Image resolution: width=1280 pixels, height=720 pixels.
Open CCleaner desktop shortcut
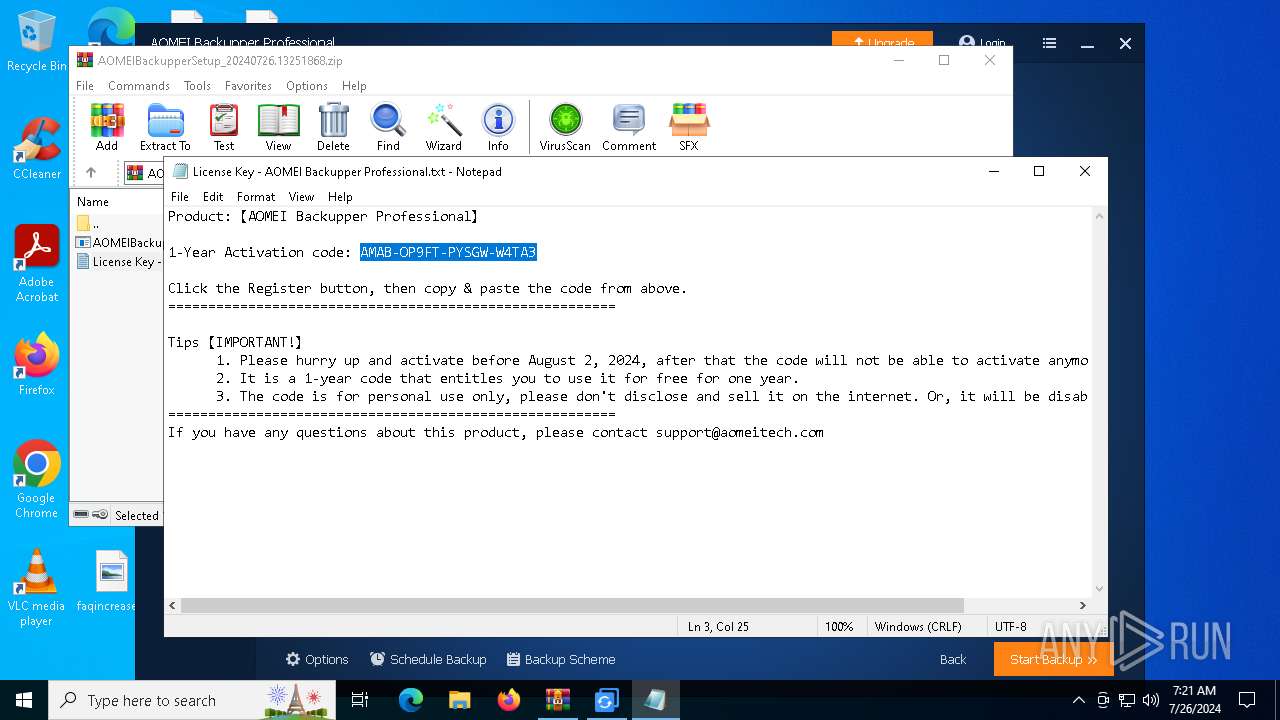click(x=37, y=149)
